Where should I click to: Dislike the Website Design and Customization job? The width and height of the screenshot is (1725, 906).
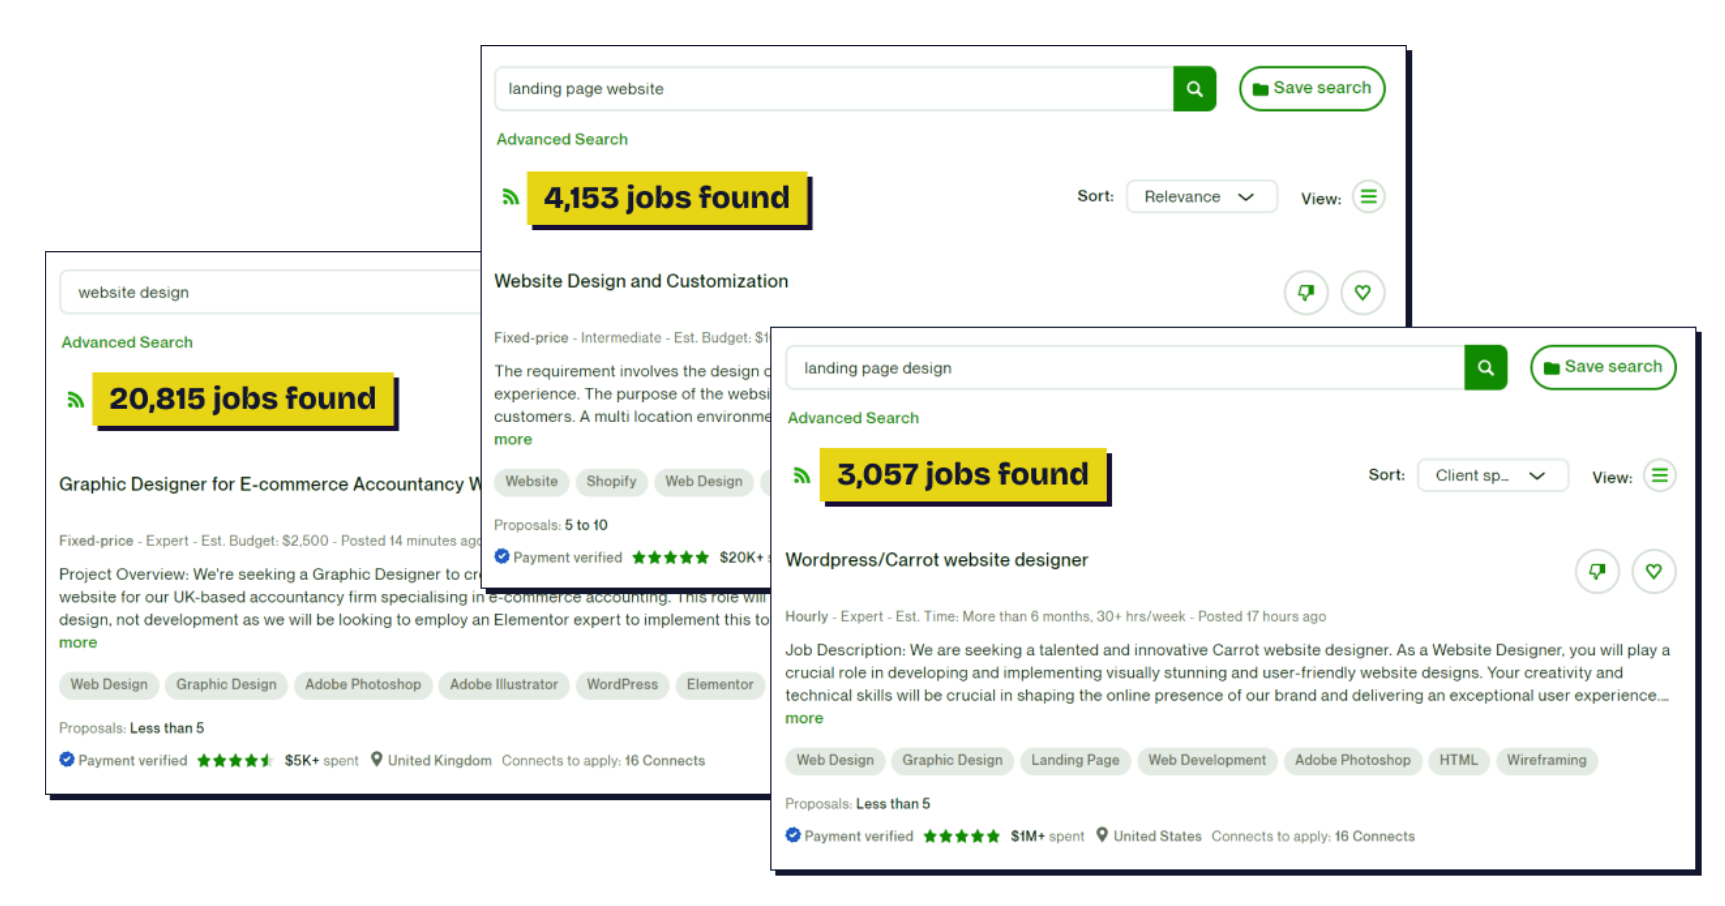(x=1305, y=293)
